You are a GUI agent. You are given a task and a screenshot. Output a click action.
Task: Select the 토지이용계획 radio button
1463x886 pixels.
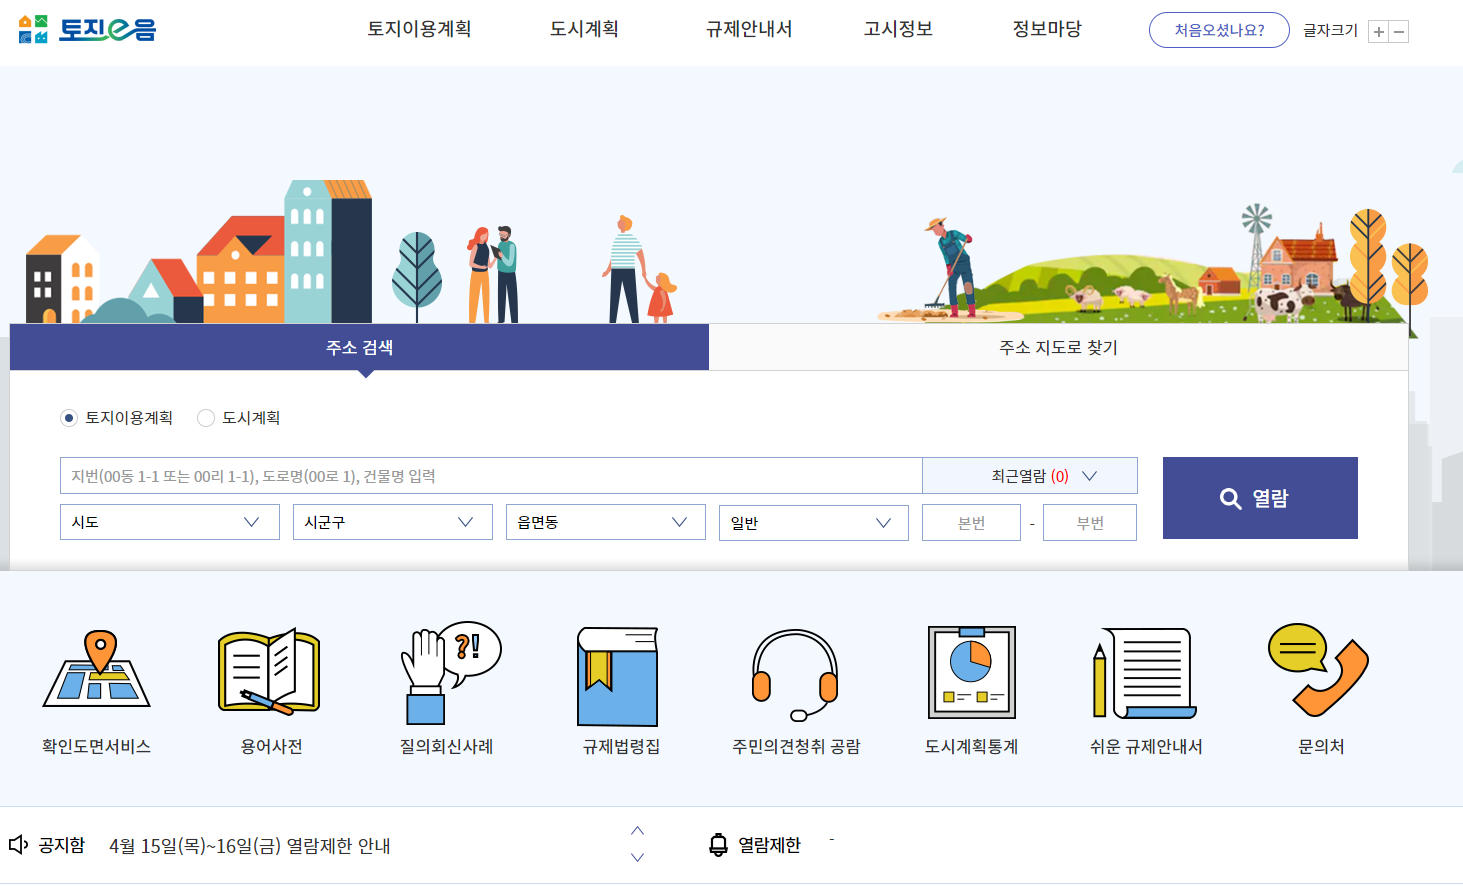(69, 418)
